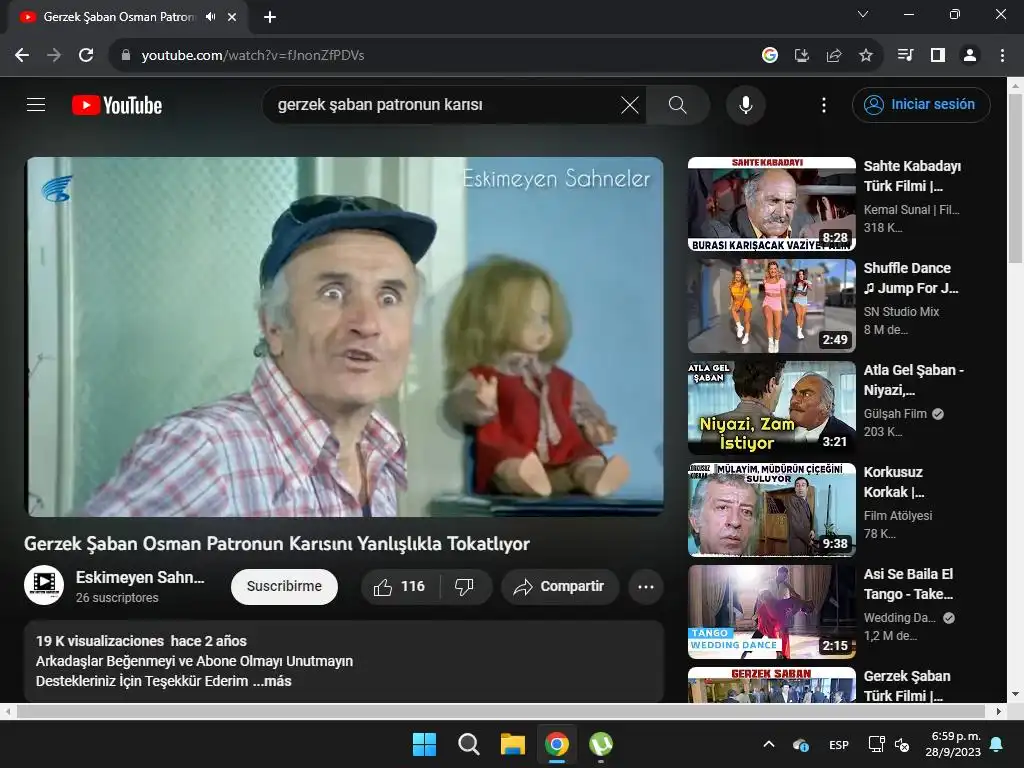Expand description with ...más
The width and height of the screenshot is (1024, 768).
coord(272,681)
